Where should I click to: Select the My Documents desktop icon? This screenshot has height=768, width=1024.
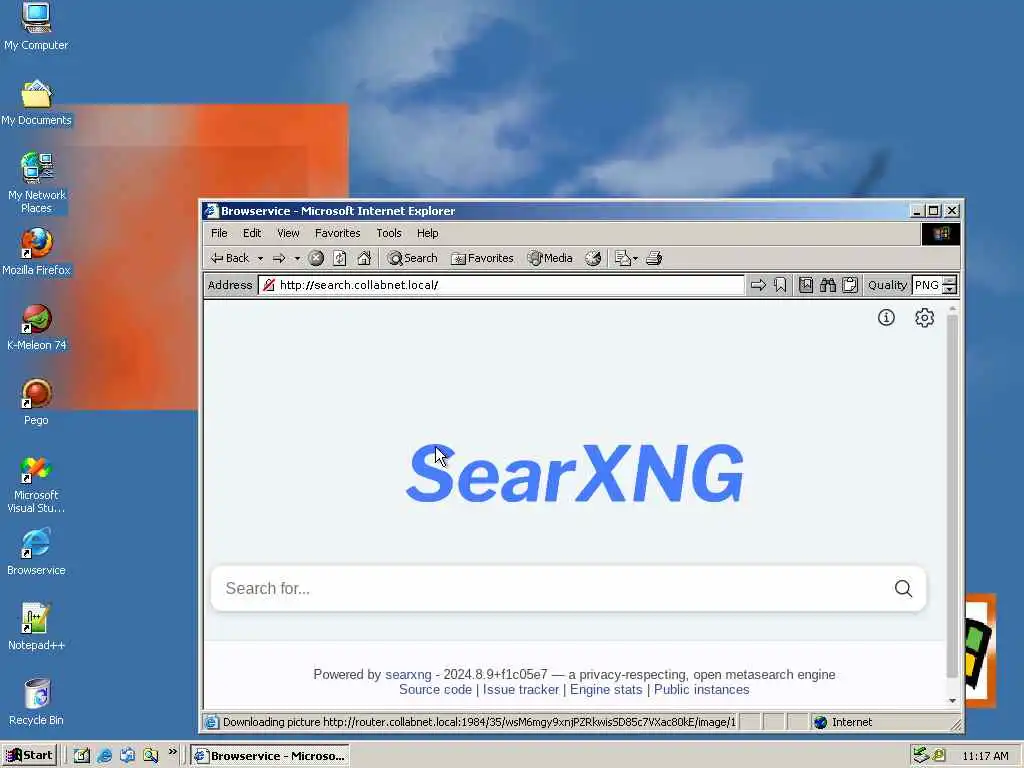36,103
